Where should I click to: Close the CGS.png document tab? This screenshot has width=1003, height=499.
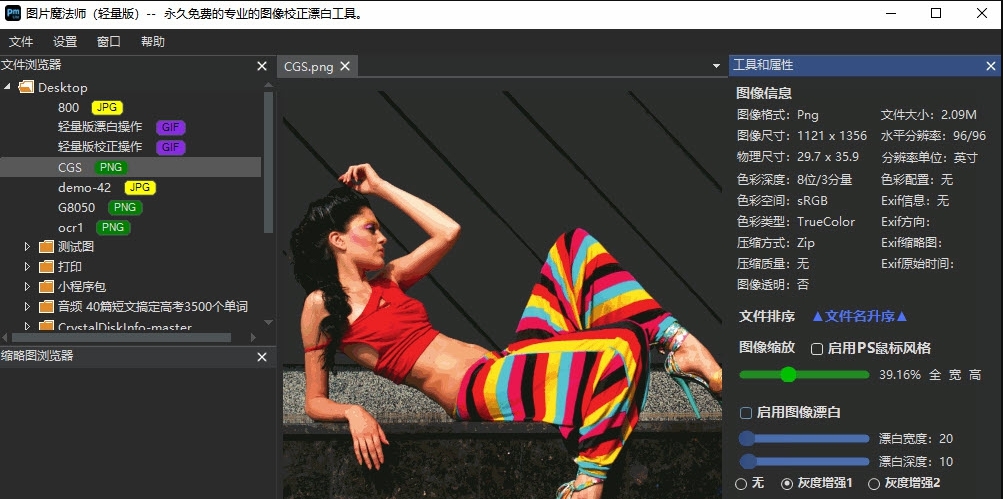pyautogui.click(x=345, y=66)
